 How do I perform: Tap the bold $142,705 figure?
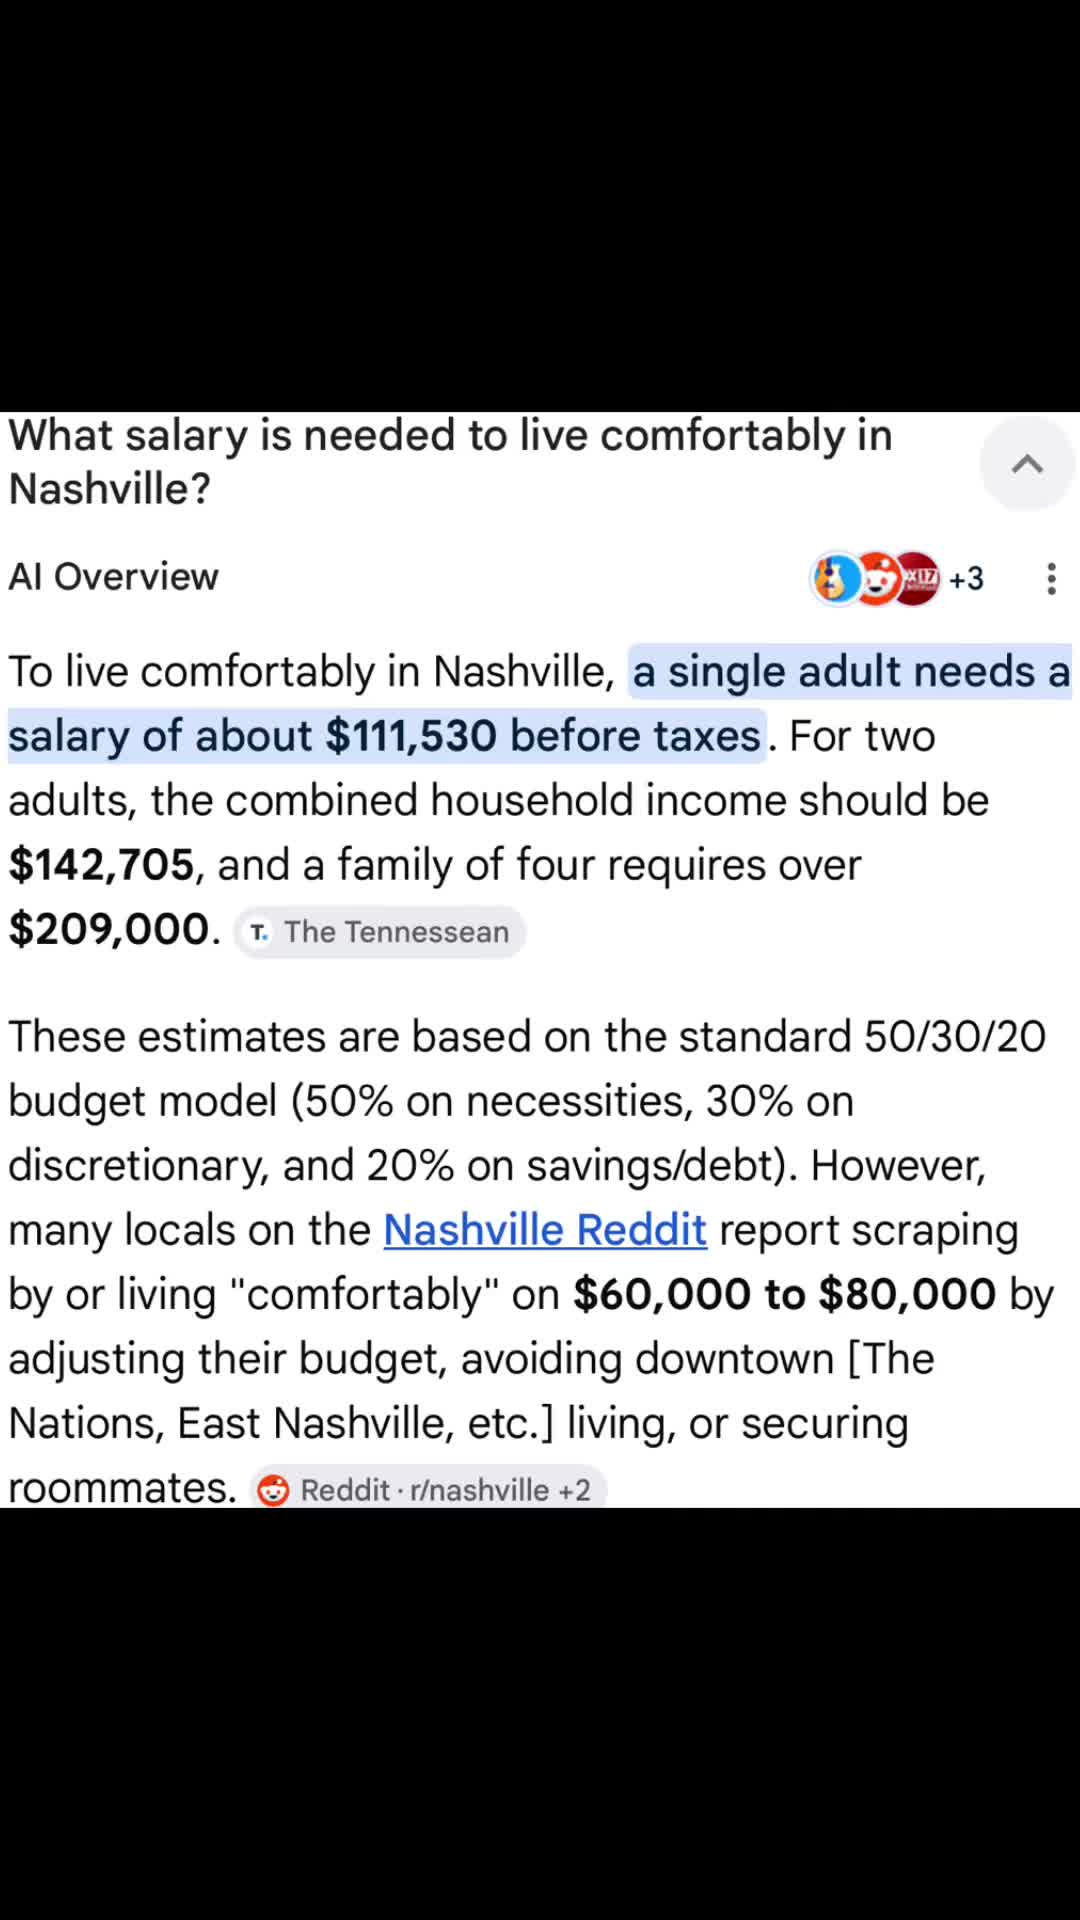[x=101, y=864]
